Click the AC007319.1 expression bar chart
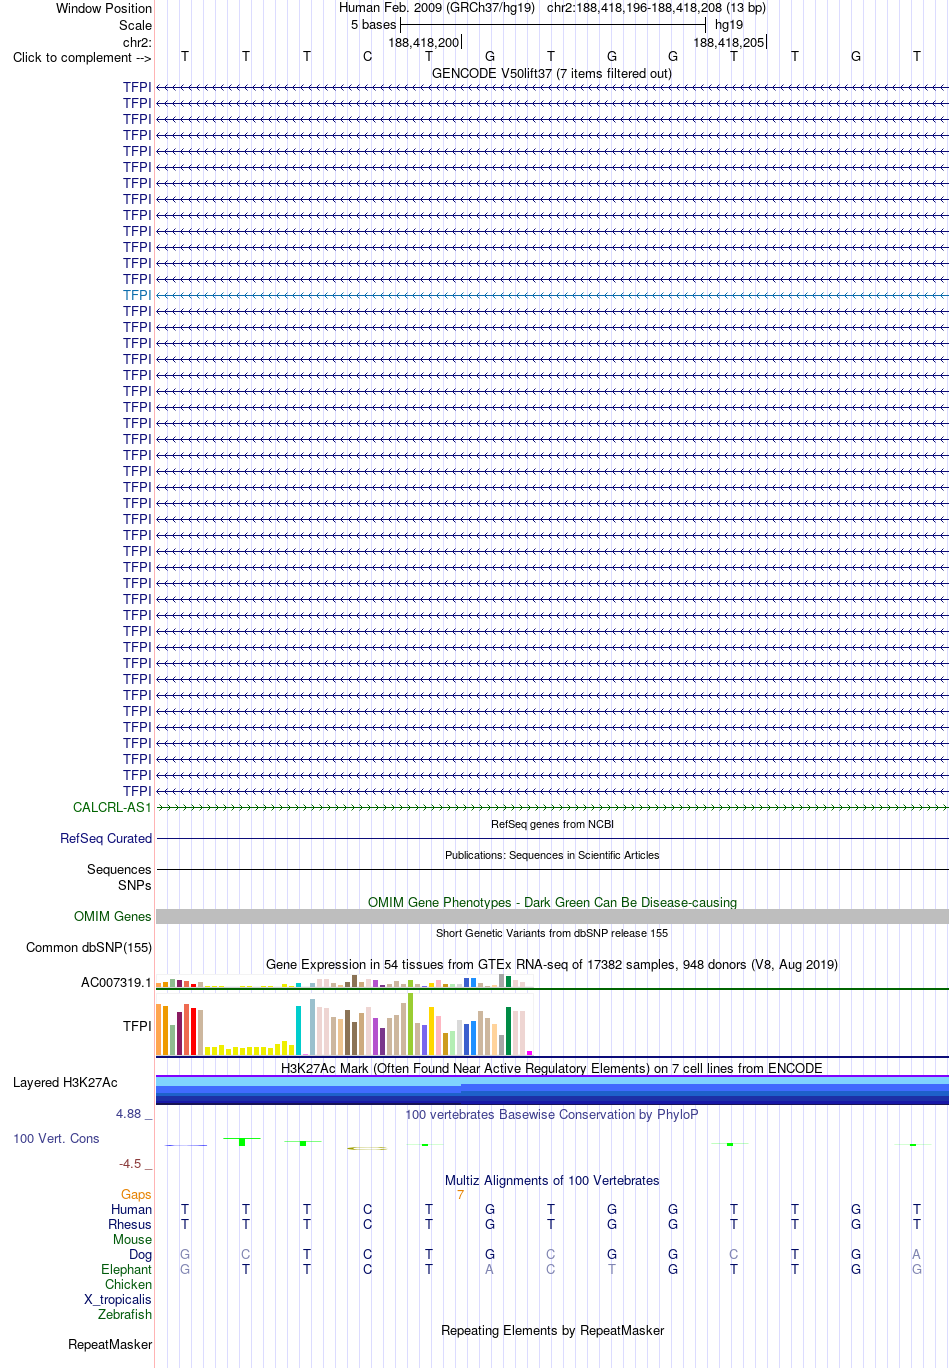Viewport: 950px width, 1368px height. click(x=344, y=982)
